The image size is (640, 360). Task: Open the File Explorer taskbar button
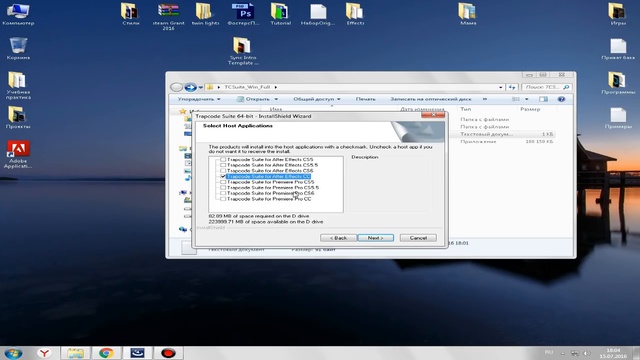coord(76,353)
